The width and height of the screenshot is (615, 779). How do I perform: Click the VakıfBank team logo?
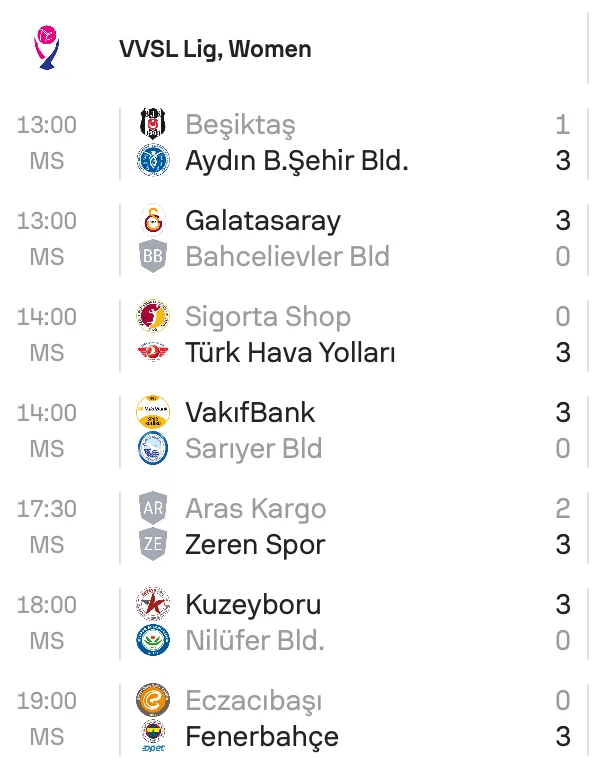click(153, 413)
